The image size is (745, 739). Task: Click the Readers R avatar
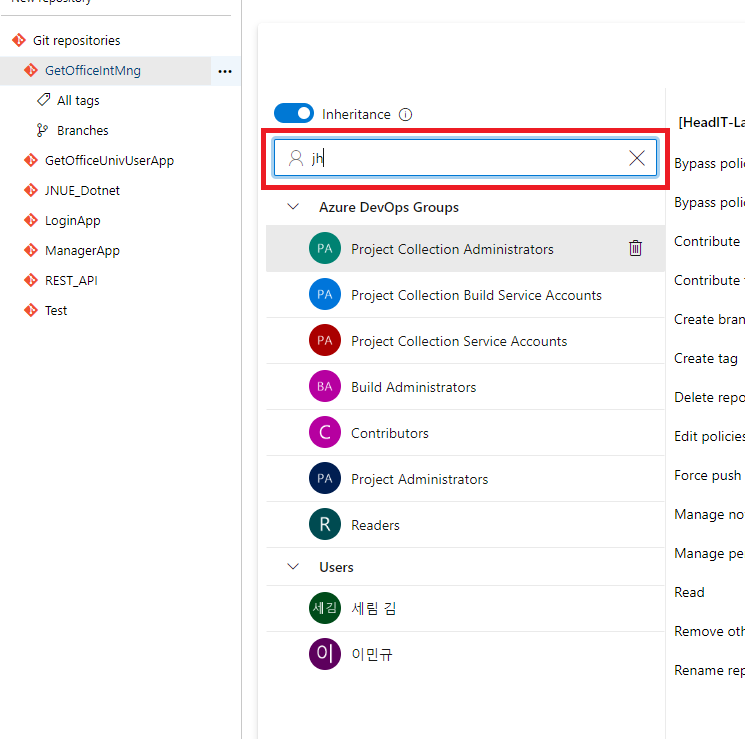pos(325,524)
